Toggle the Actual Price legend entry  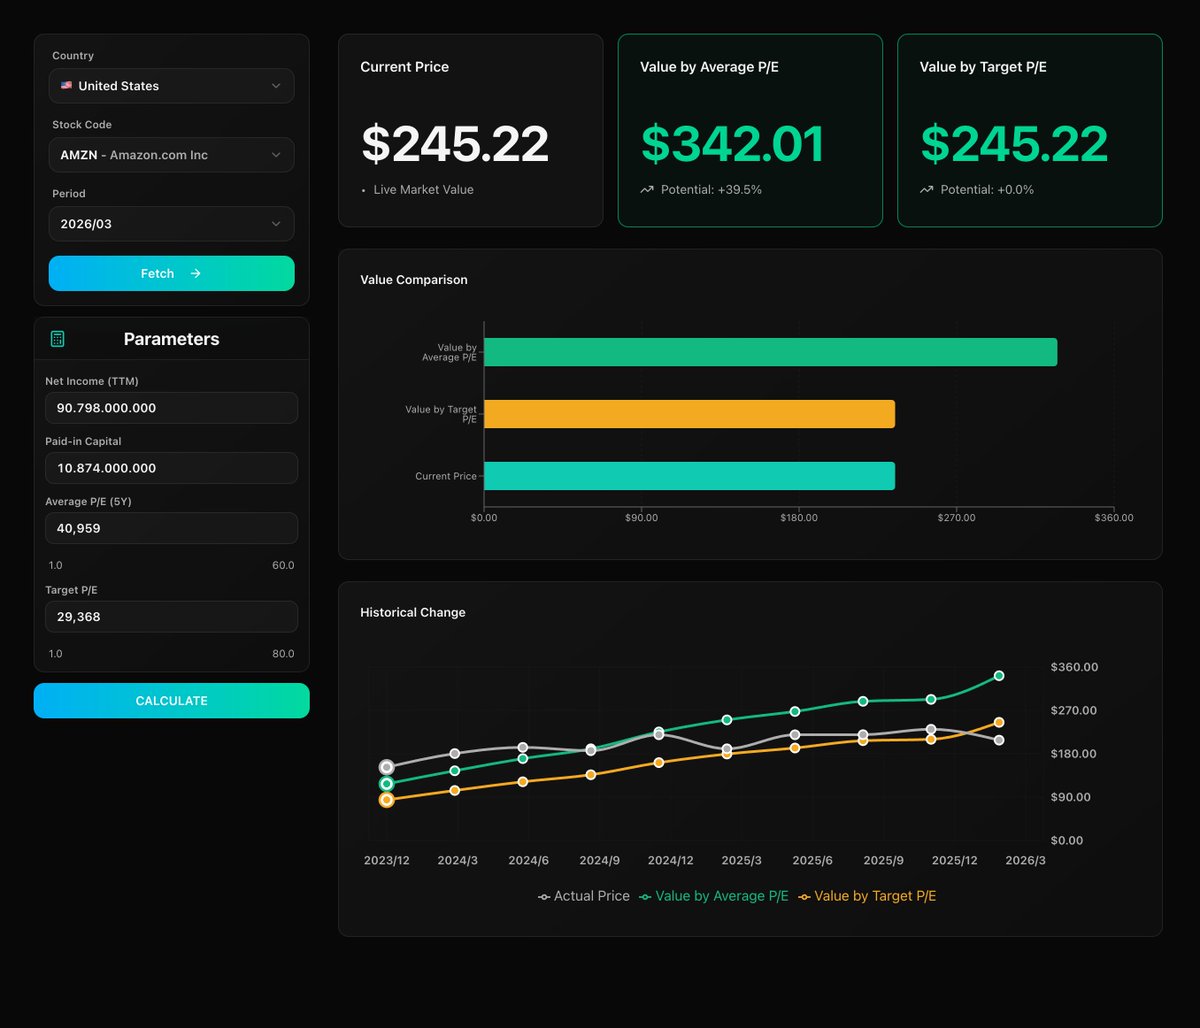[584, 896]
